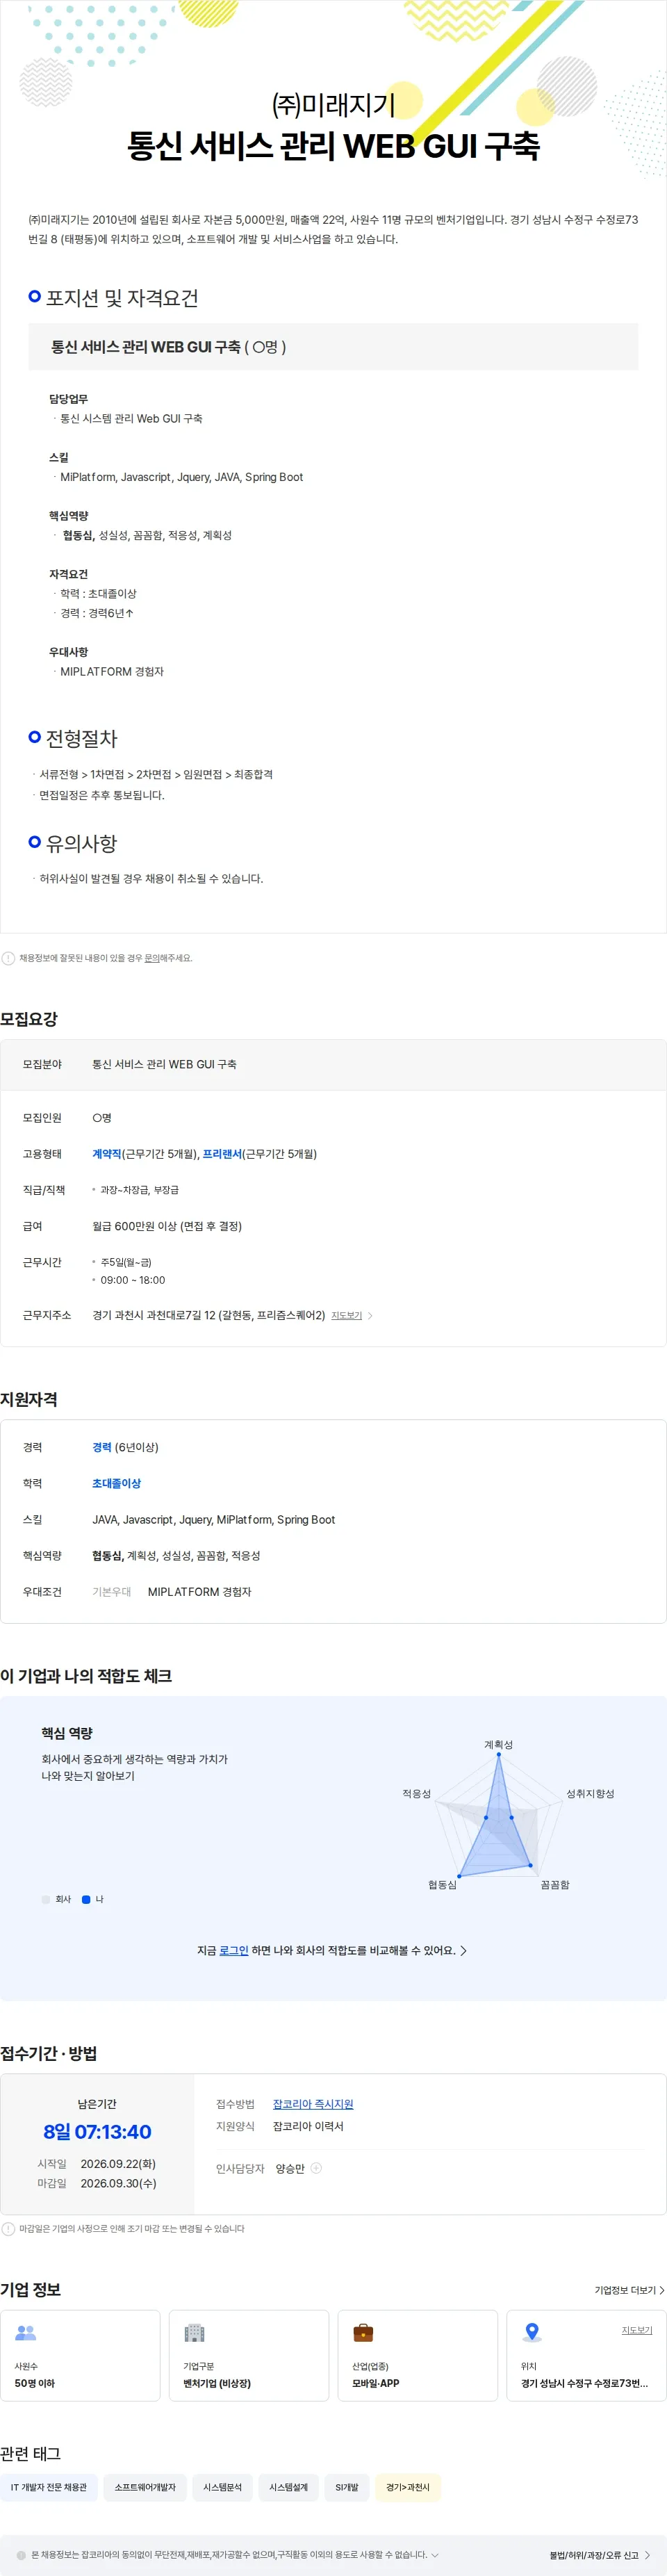
Task: Click 경력 link in 지원자격
Action: (102, 1447)
